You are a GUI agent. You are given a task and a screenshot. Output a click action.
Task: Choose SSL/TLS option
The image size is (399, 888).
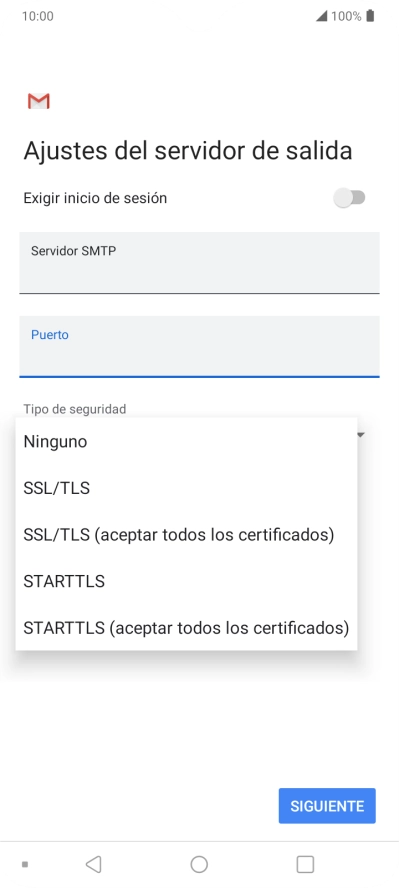pos(186,488)
